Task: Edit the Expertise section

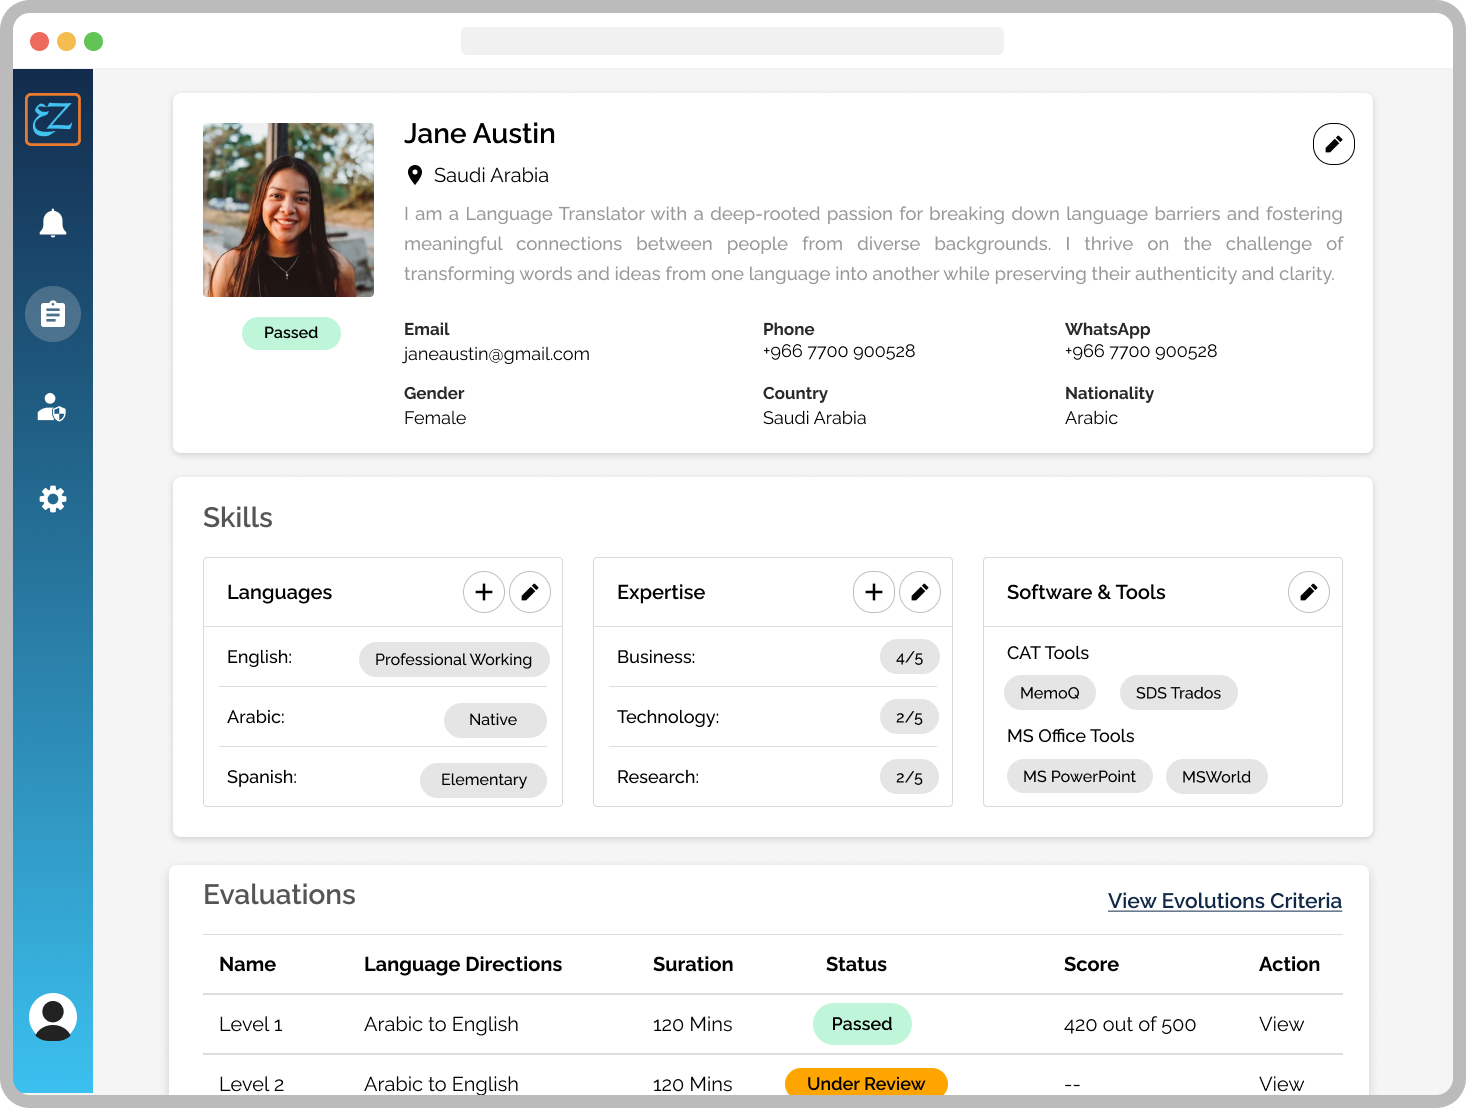Action: 920,592
